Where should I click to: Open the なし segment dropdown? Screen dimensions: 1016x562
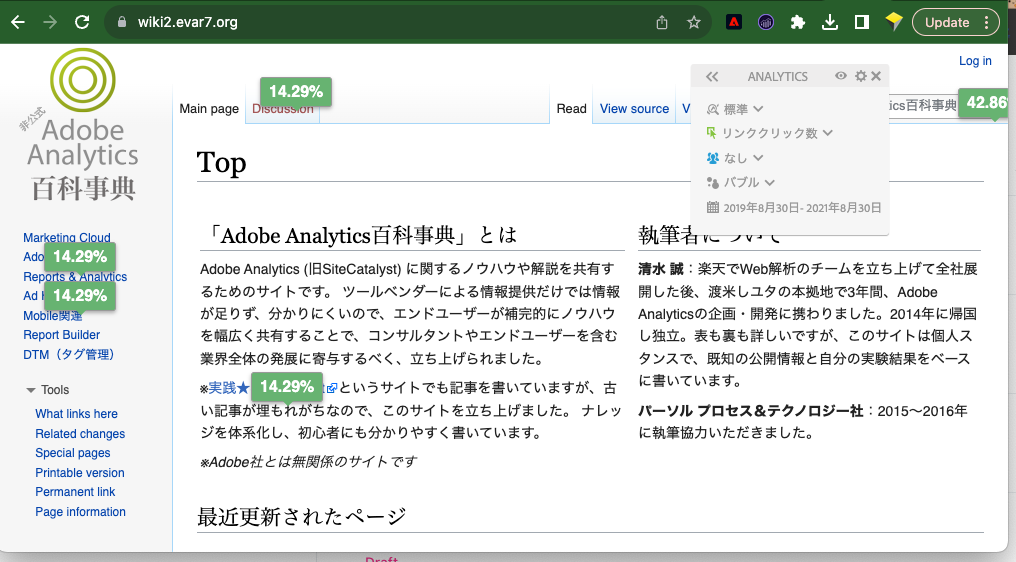(x=743, y=158)
